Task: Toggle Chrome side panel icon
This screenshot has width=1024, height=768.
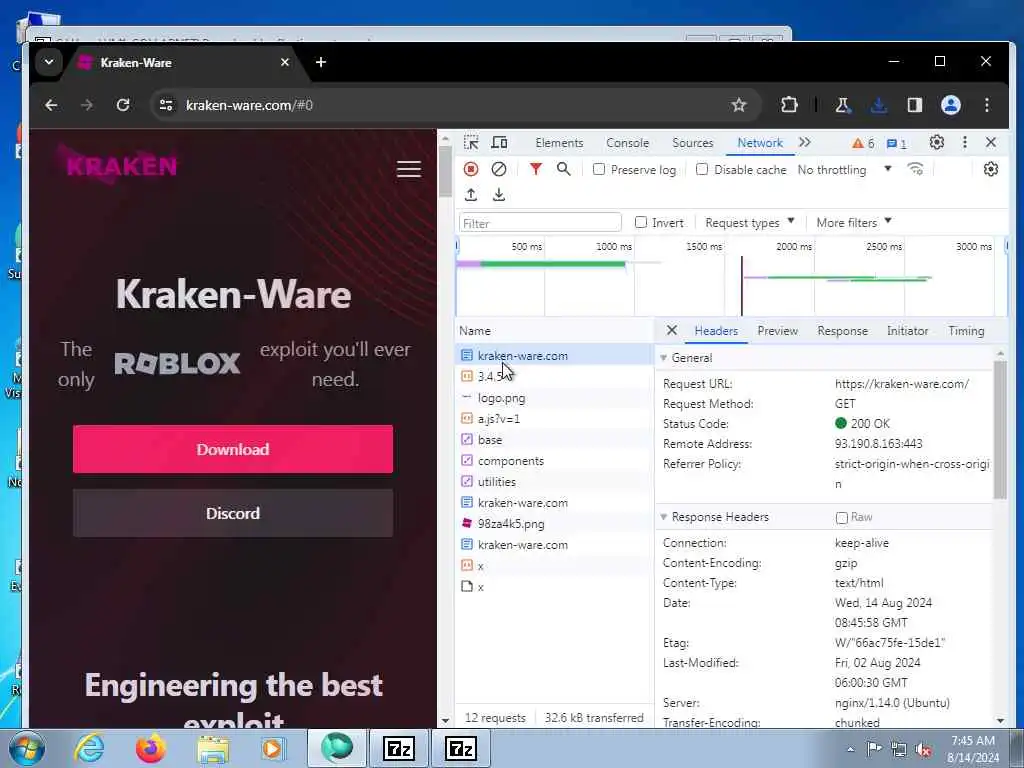Action: (915, 105)
